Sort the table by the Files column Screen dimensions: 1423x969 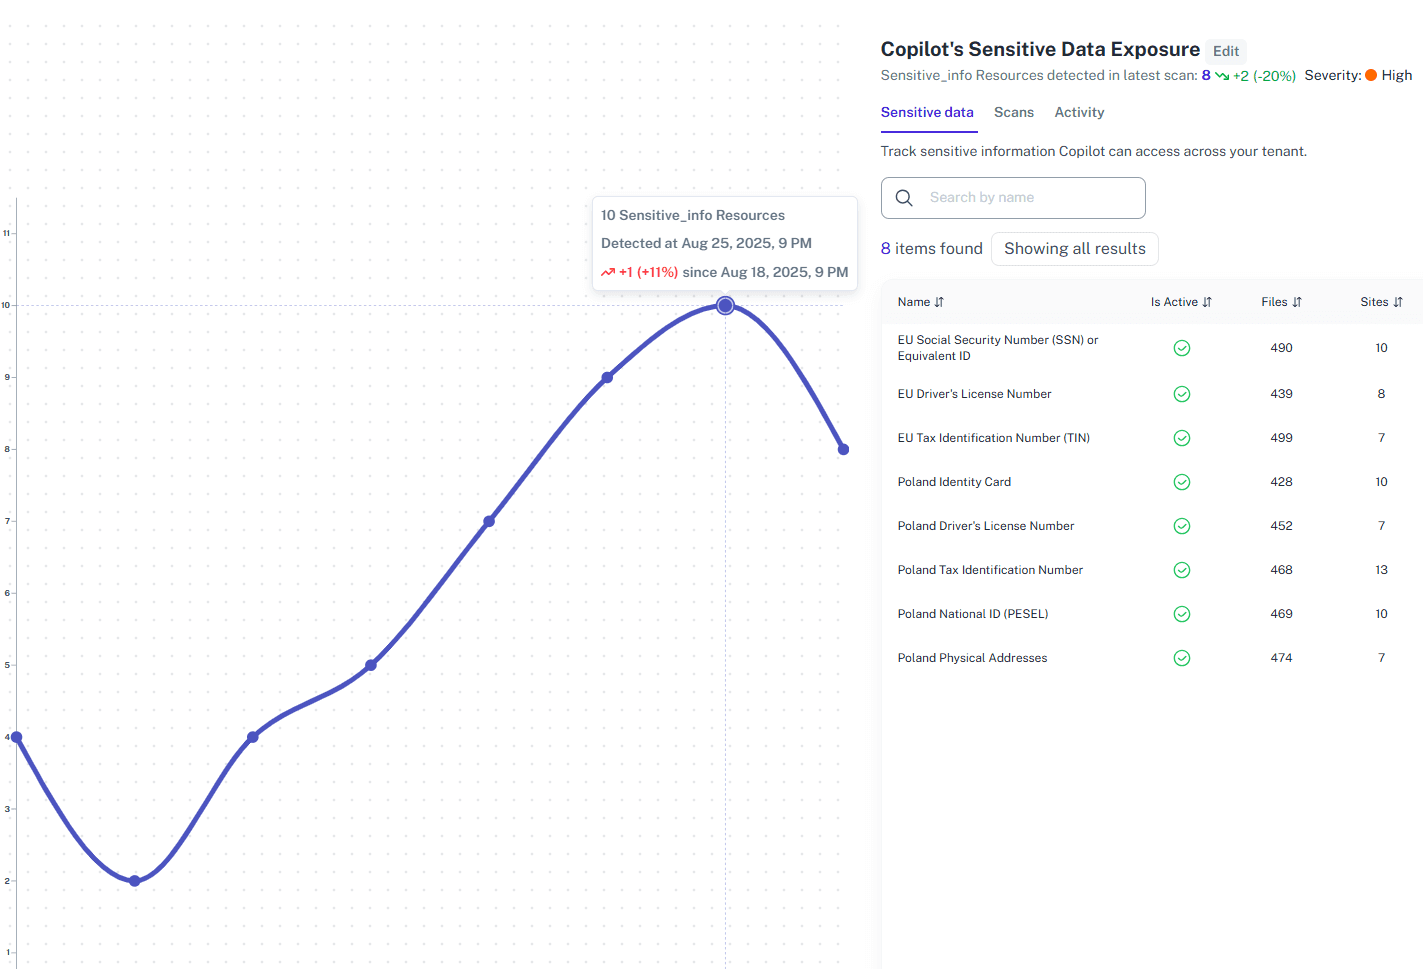1298,301
